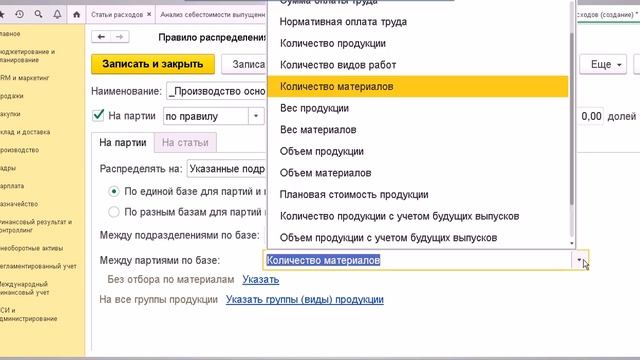Open Бюджетирование и планирование section
The height and width of the screenshot is (360, 640).
(x=27, y=56)
